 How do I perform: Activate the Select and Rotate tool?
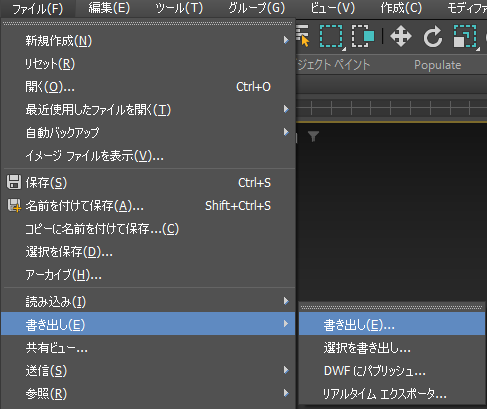pyautogui.click(x=433, y=36)
